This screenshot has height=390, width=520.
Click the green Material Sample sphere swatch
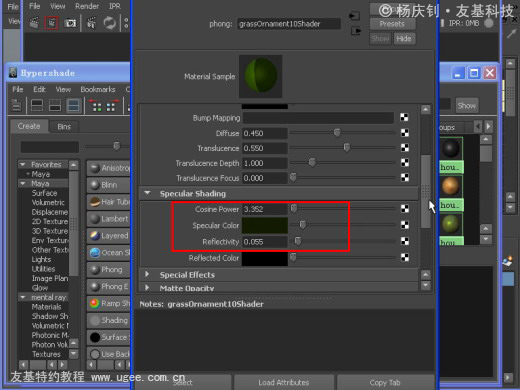(261, 76)
